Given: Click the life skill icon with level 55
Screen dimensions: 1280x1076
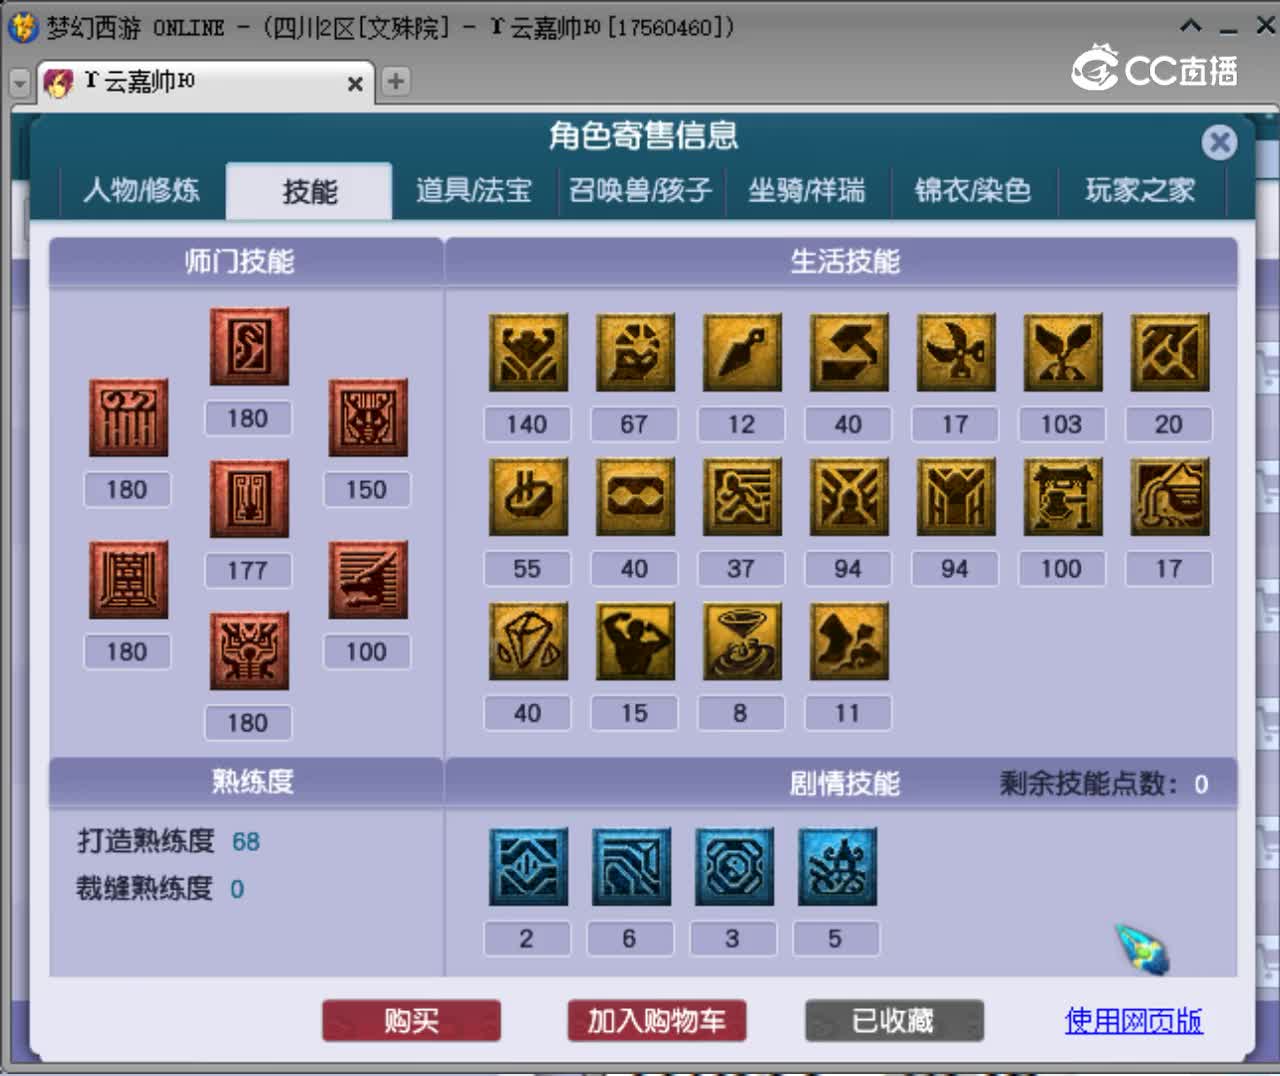Looking at the screenshot, I should coord(528,496).
